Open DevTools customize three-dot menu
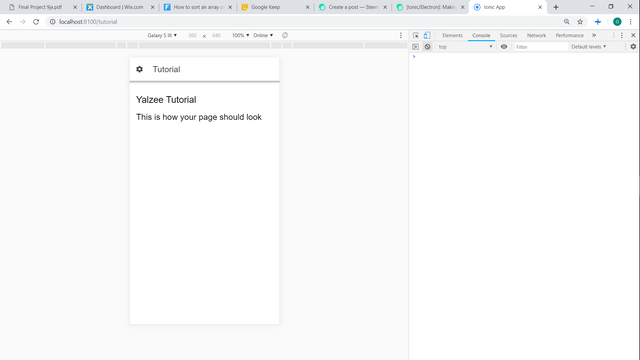Image resolution: width=640 pixels, height=360 pixels. [x=622, y=36]
